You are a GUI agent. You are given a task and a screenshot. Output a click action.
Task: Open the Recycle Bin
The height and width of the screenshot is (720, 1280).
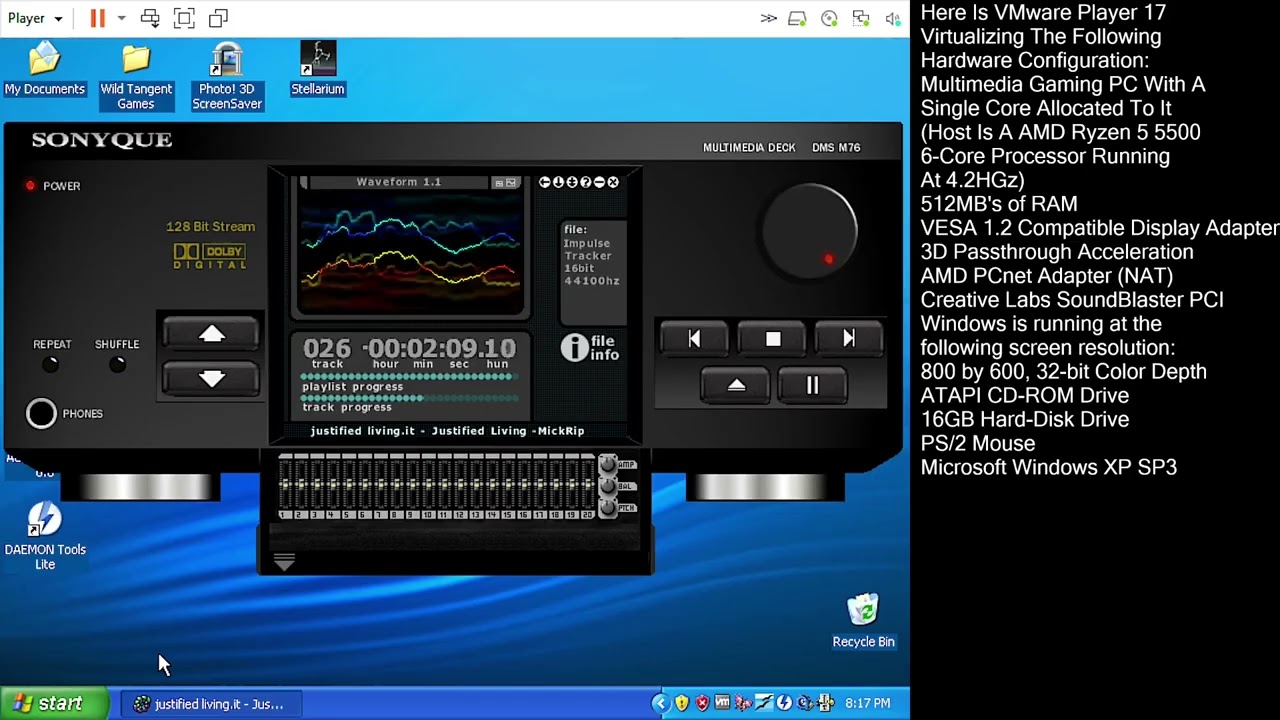pyautogui.click(x=863, y=621)
